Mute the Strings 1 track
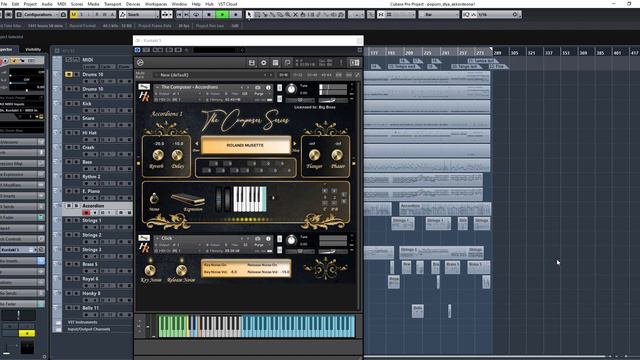The width and height of the screenshot is (640, 360). coord(69,220)
